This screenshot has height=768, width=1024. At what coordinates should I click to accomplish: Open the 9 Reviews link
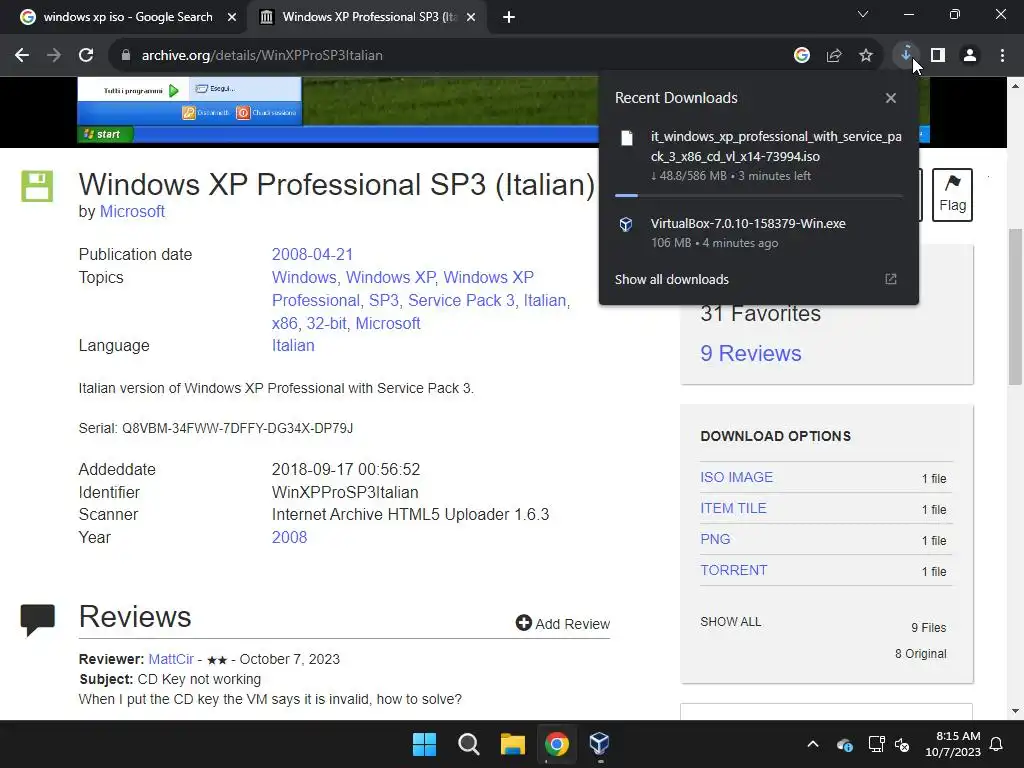750,353
